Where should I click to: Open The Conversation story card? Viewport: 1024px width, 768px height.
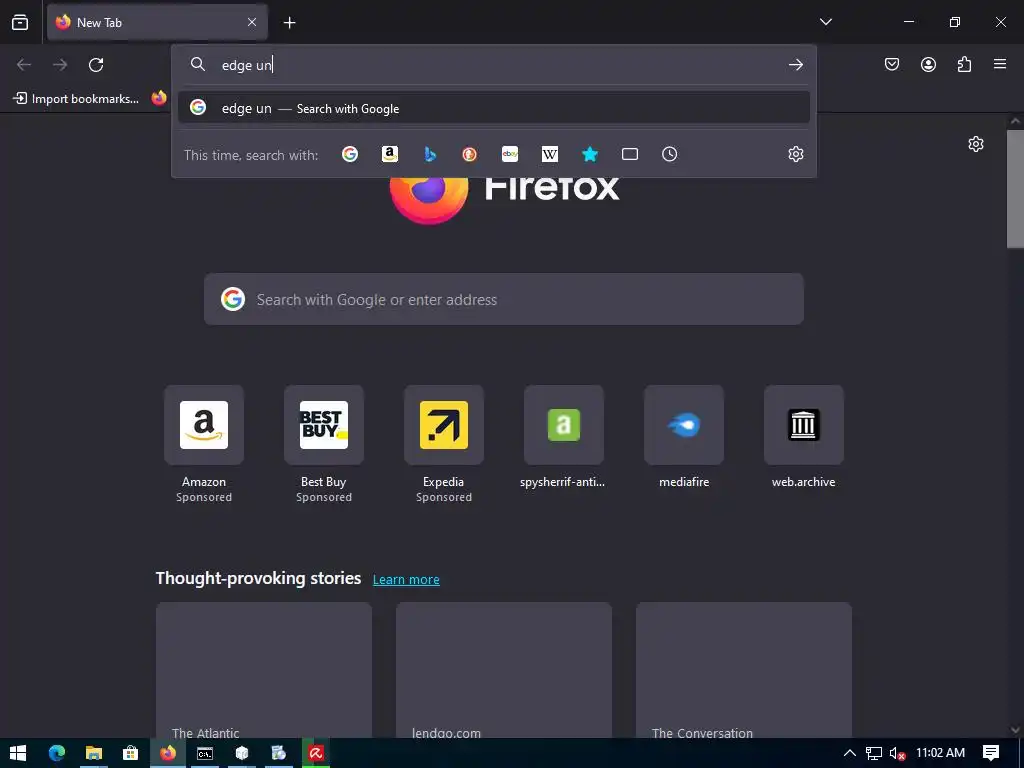coord(744,670)
